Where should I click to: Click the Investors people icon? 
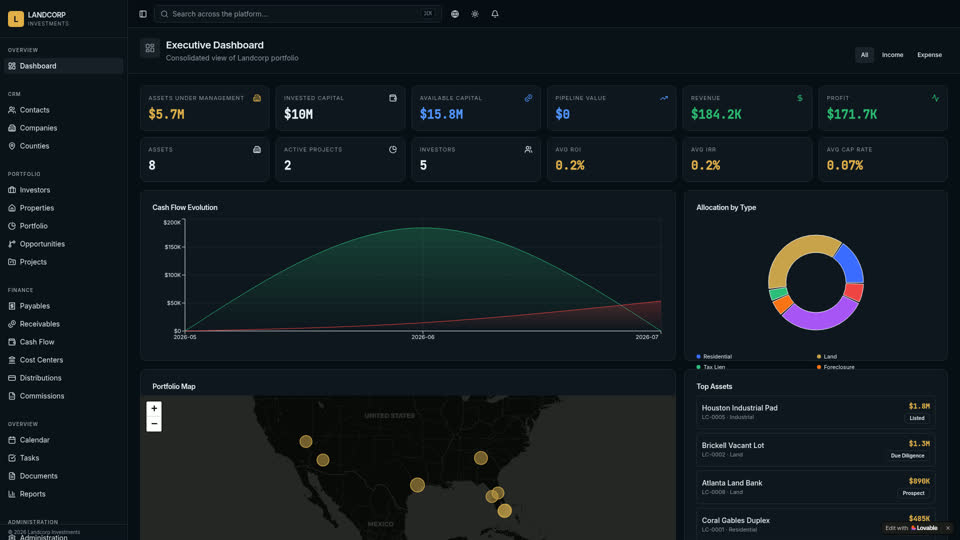coord(528,149)
